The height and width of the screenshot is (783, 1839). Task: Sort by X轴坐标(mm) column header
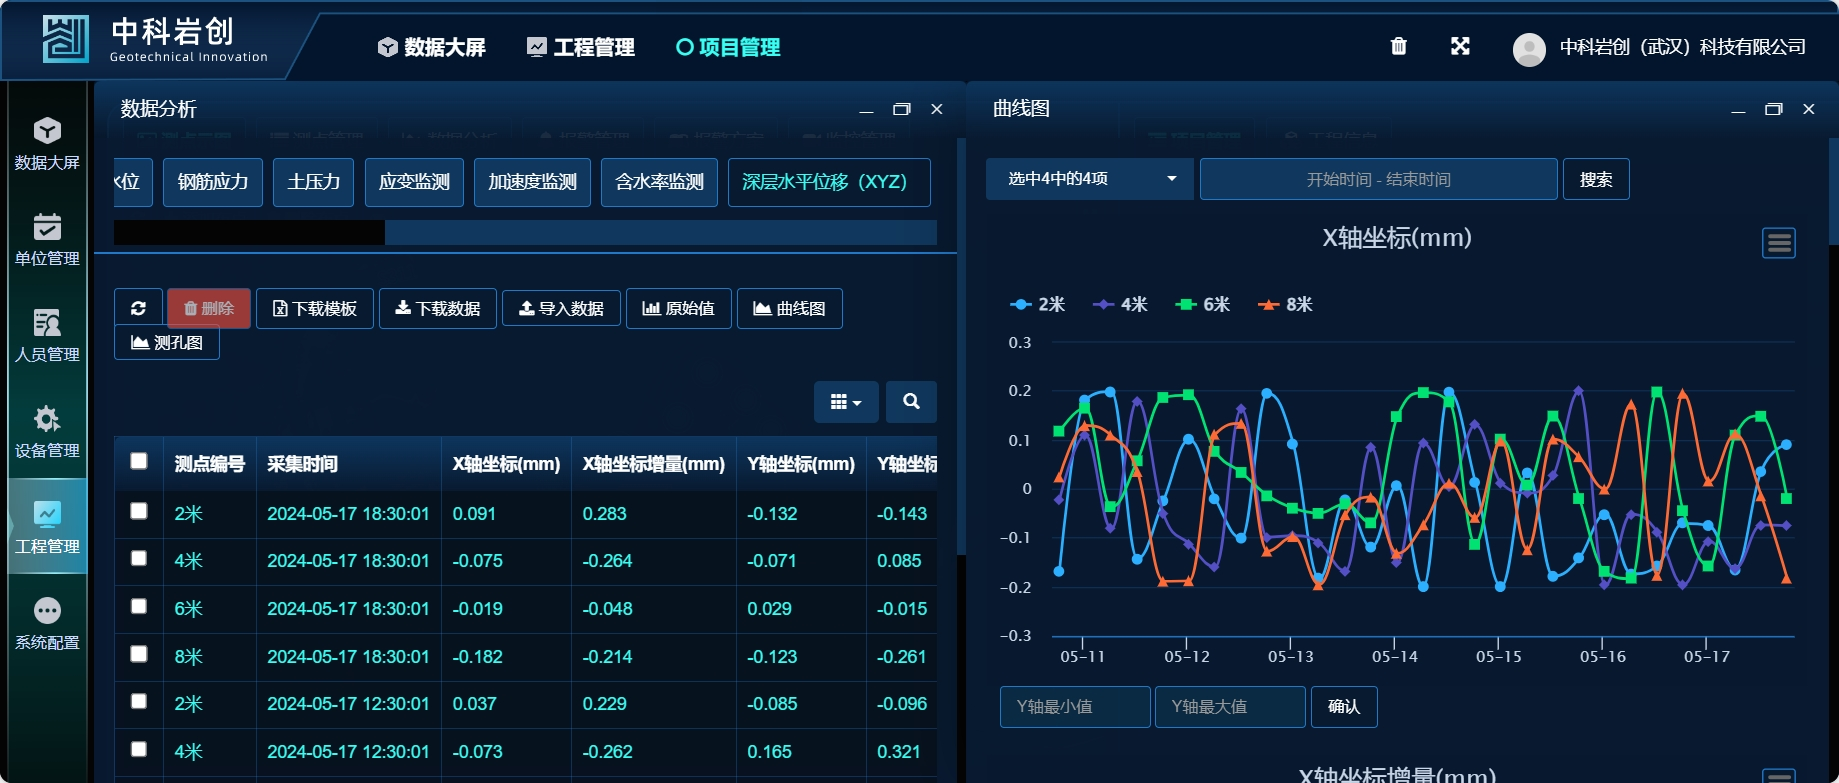coord(506,464)
